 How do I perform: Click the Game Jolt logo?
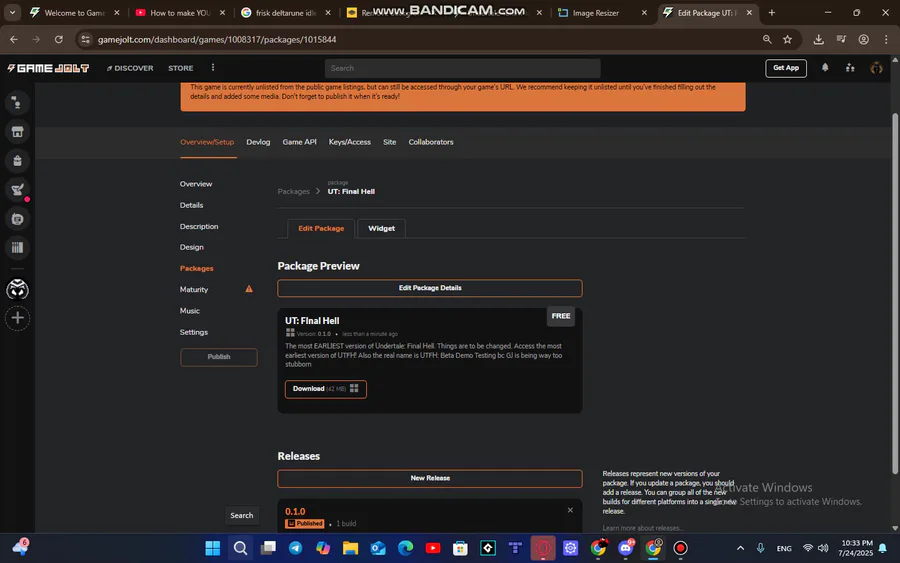(x=48, y=68)
